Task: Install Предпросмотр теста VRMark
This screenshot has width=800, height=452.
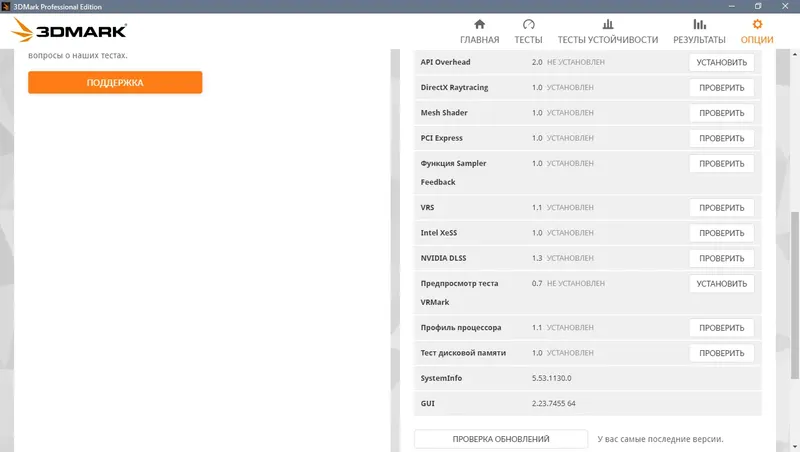Action: point(721,284)
